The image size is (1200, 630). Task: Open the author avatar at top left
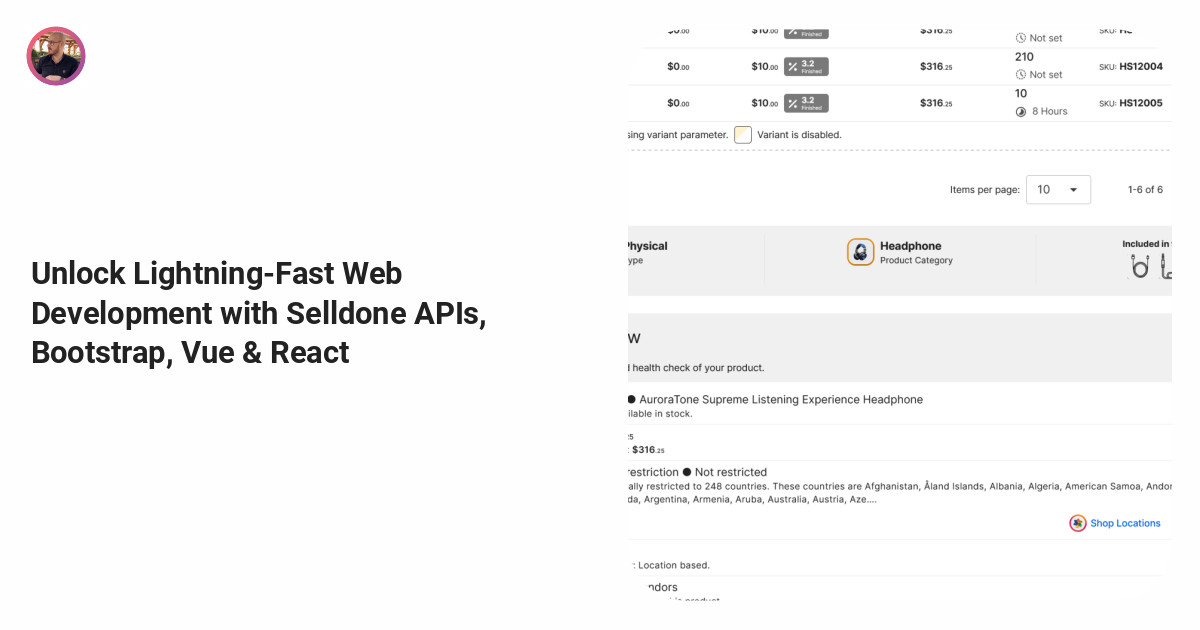pyautogui.click(x=56, y=56)
